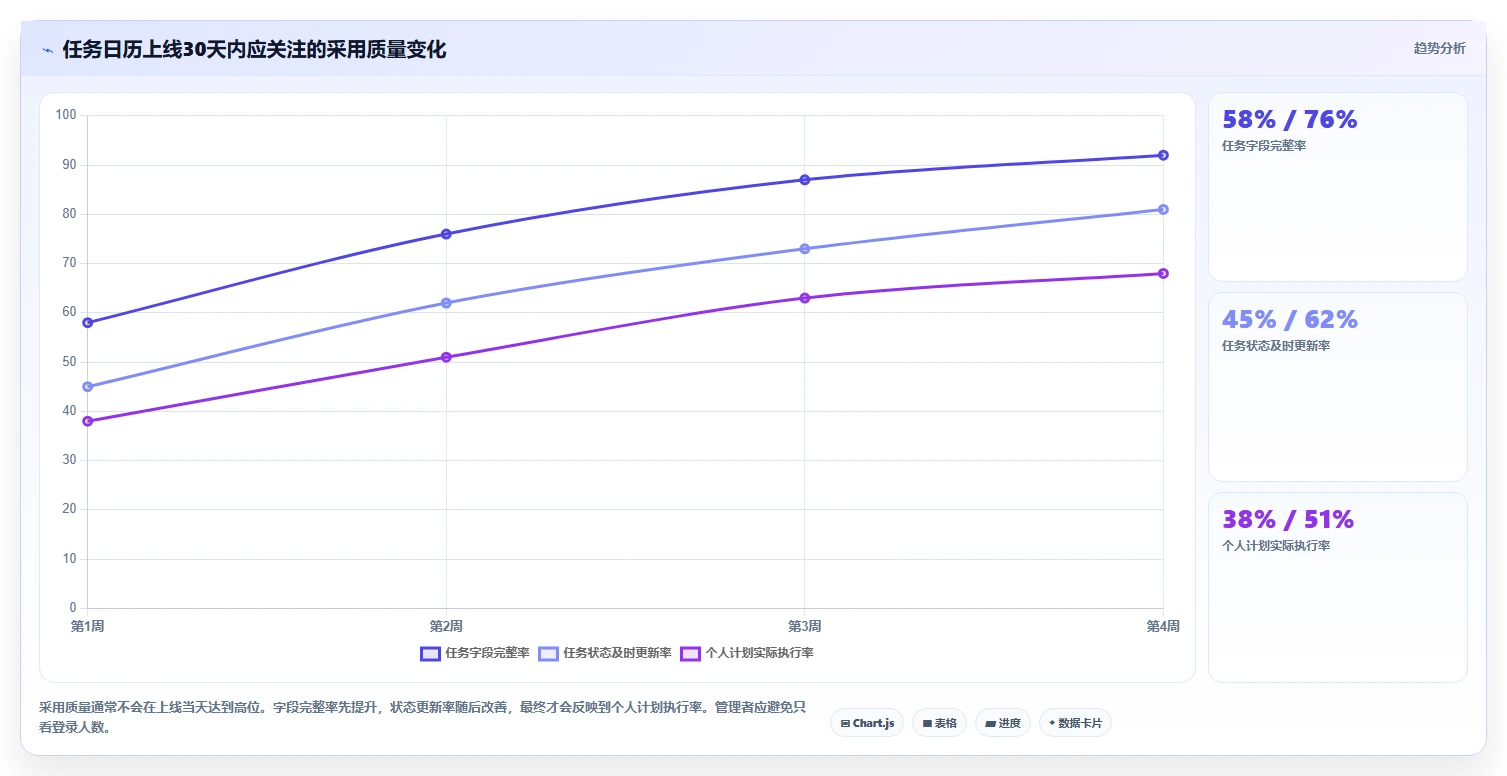Image resolution: width=1507 pixels, height=776 pixels.
Task: Open the Chart.js chip
Action: (x=867, y=723)
